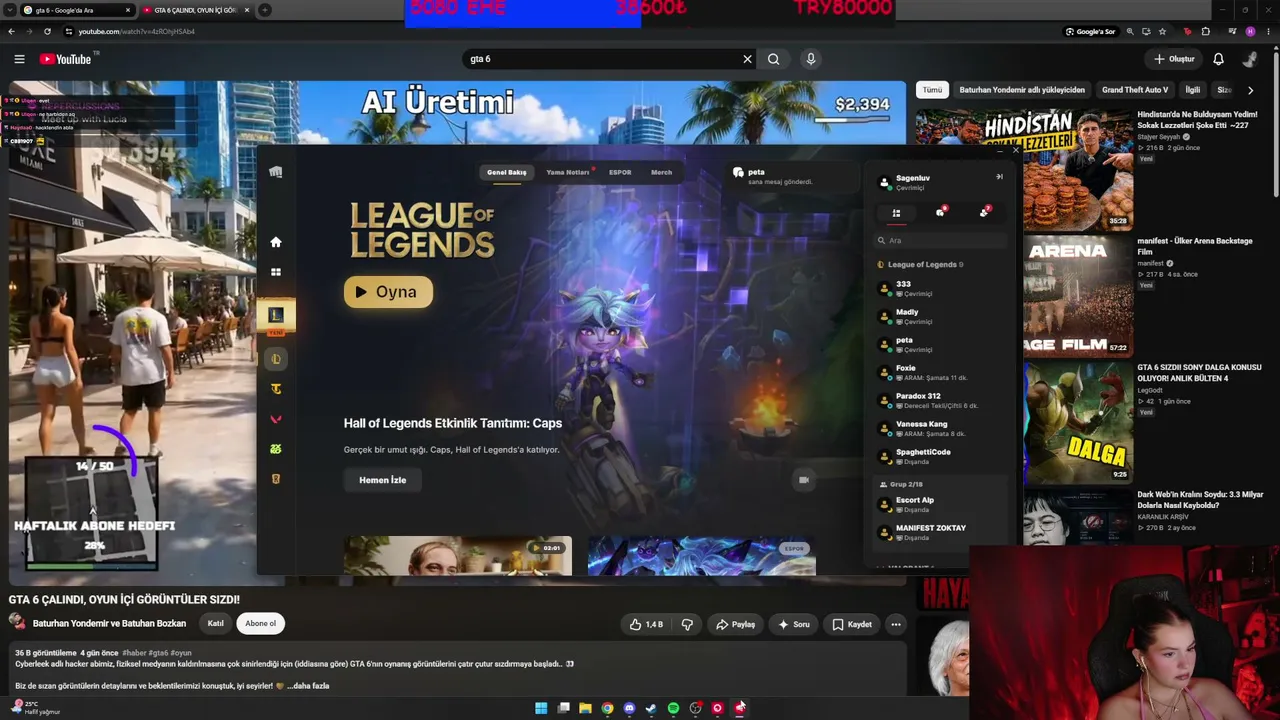Click the video camera icon on the banner
The height and width of the screenshot is (720, 1280).
803,480
